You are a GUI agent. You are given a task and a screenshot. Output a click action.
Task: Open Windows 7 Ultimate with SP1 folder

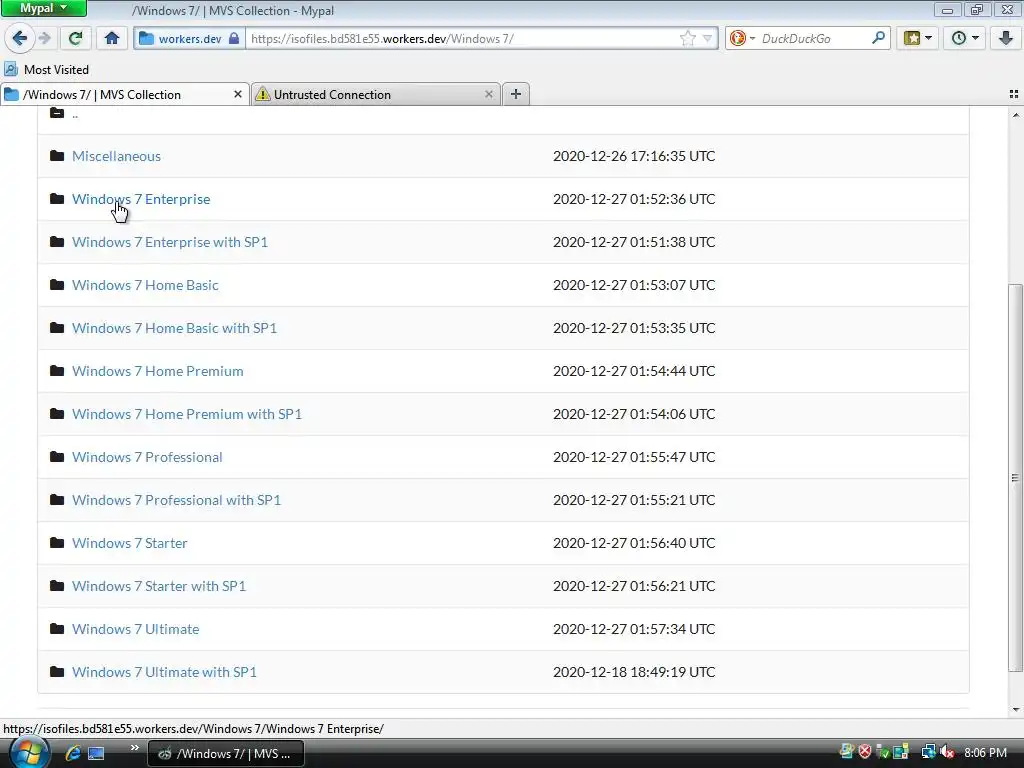click(x=164, y=673)
